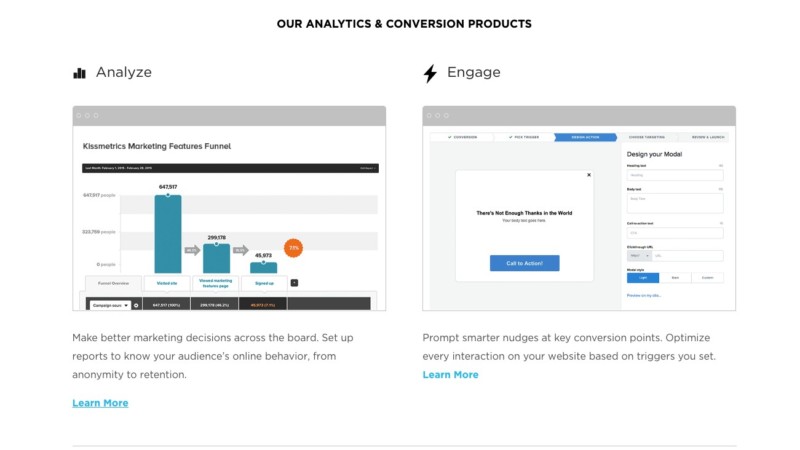The image size is (800, 450).
Task: Go to the Choose Targeting step
Action: [646, 137]
